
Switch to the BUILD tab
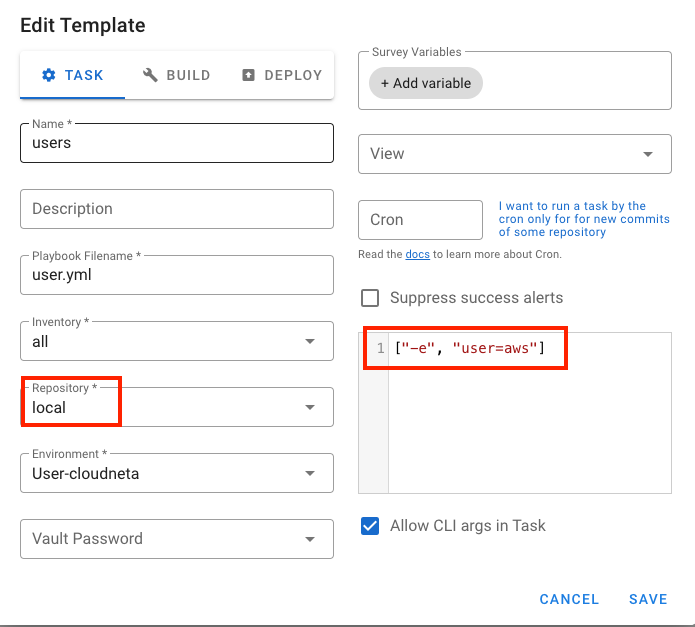click(x=176, y=75)
